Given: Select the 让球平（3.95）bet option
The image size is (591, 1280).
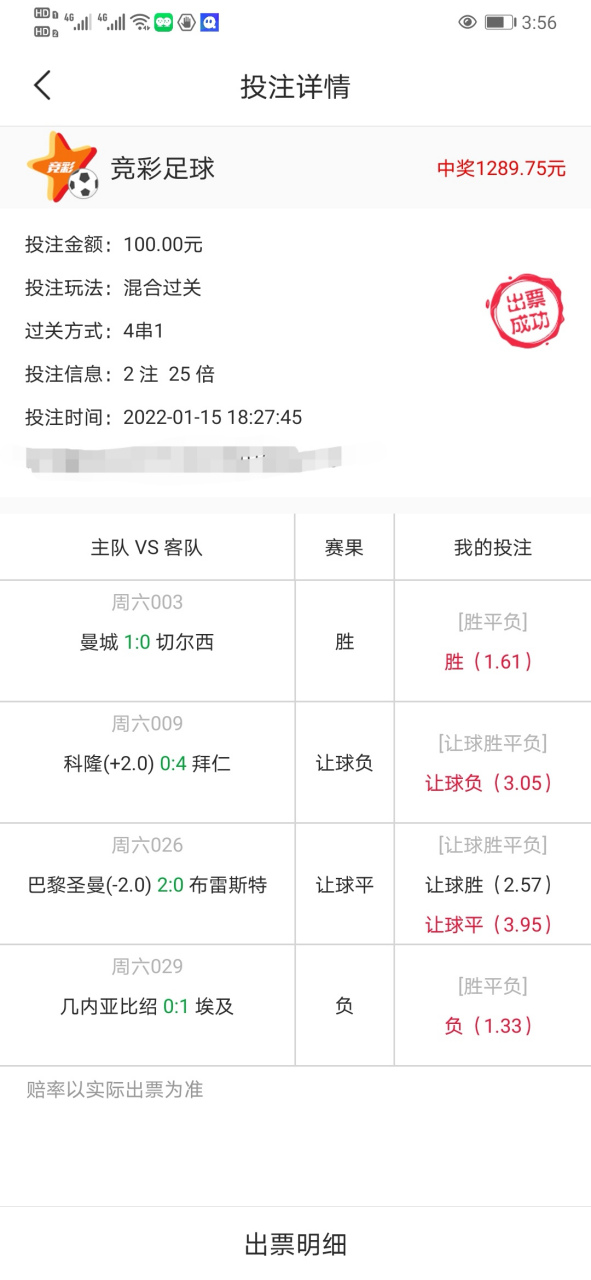Looking at the screenshot, I should pos(489,925).
